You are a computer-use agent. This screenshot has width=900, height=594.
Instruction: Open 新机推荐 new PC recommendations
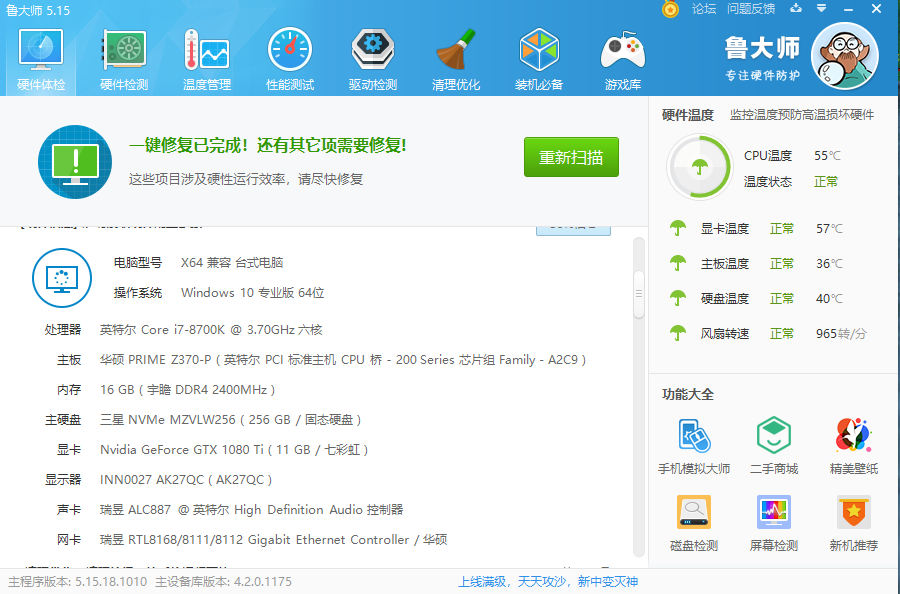click(854, 523)
